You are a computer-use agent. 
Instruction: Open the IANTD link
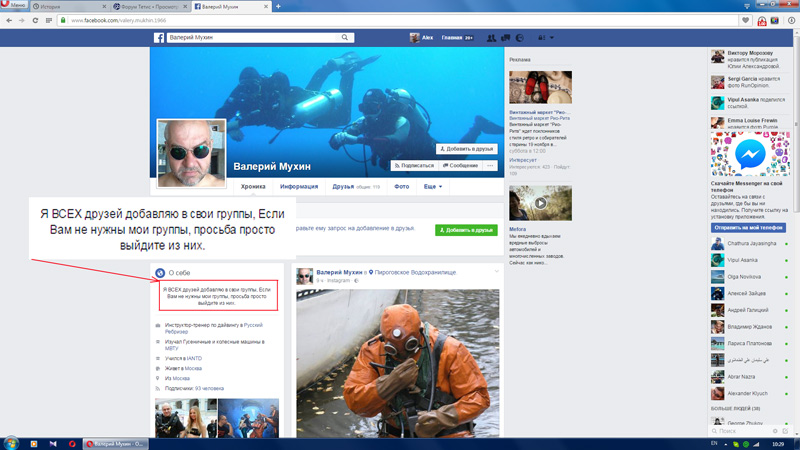pos(194,359)
